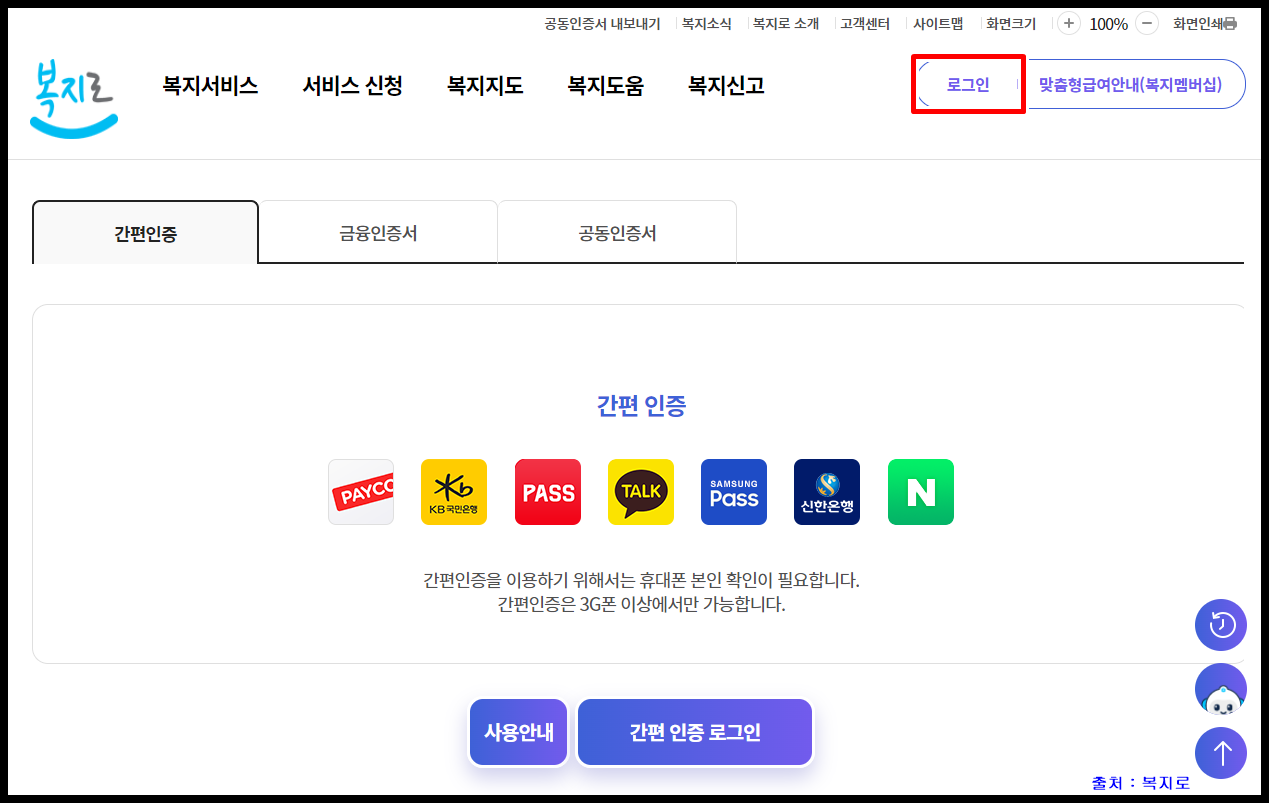
Task: Click the scroll-to-top arrow icon
Action: pyautogui.click(x=1220, y=753)
